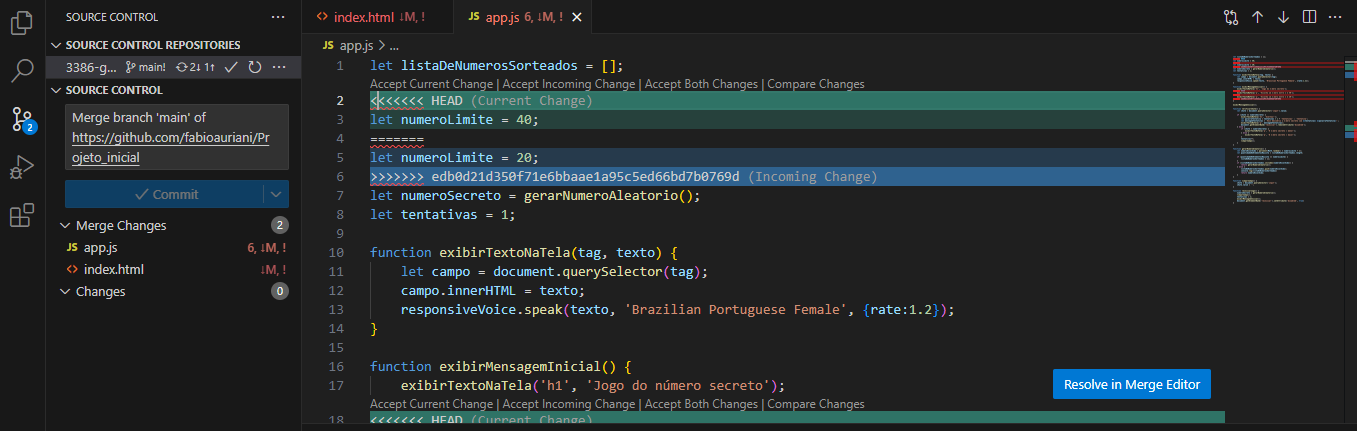Click 'responsiveVoice.speak' code line 13
This screenshot has height=431, width=1357.
pyautogui.click(x=678, y=310)
